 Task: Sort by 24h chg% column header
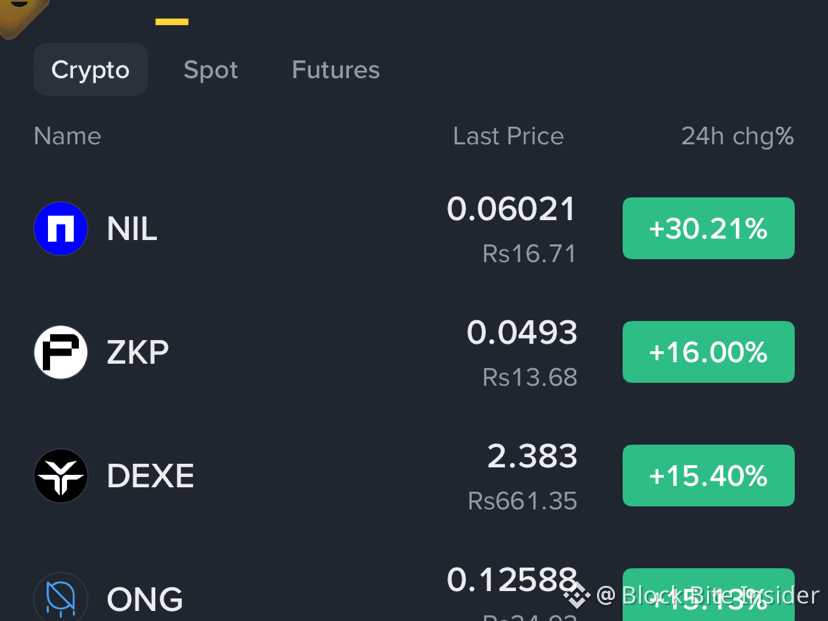738,136
